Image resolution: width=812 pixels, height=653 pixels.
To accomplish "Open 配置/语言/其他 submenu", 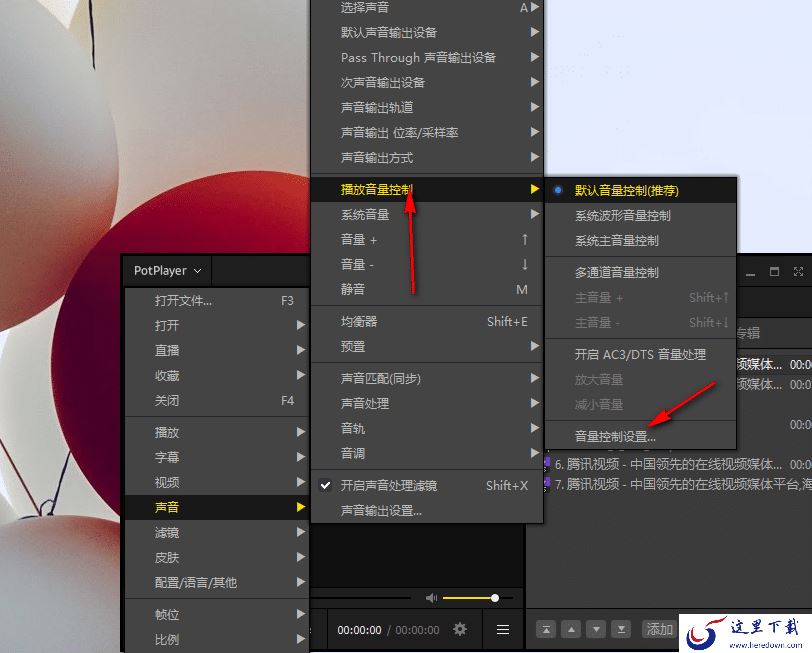I will (x=218, y=583).
